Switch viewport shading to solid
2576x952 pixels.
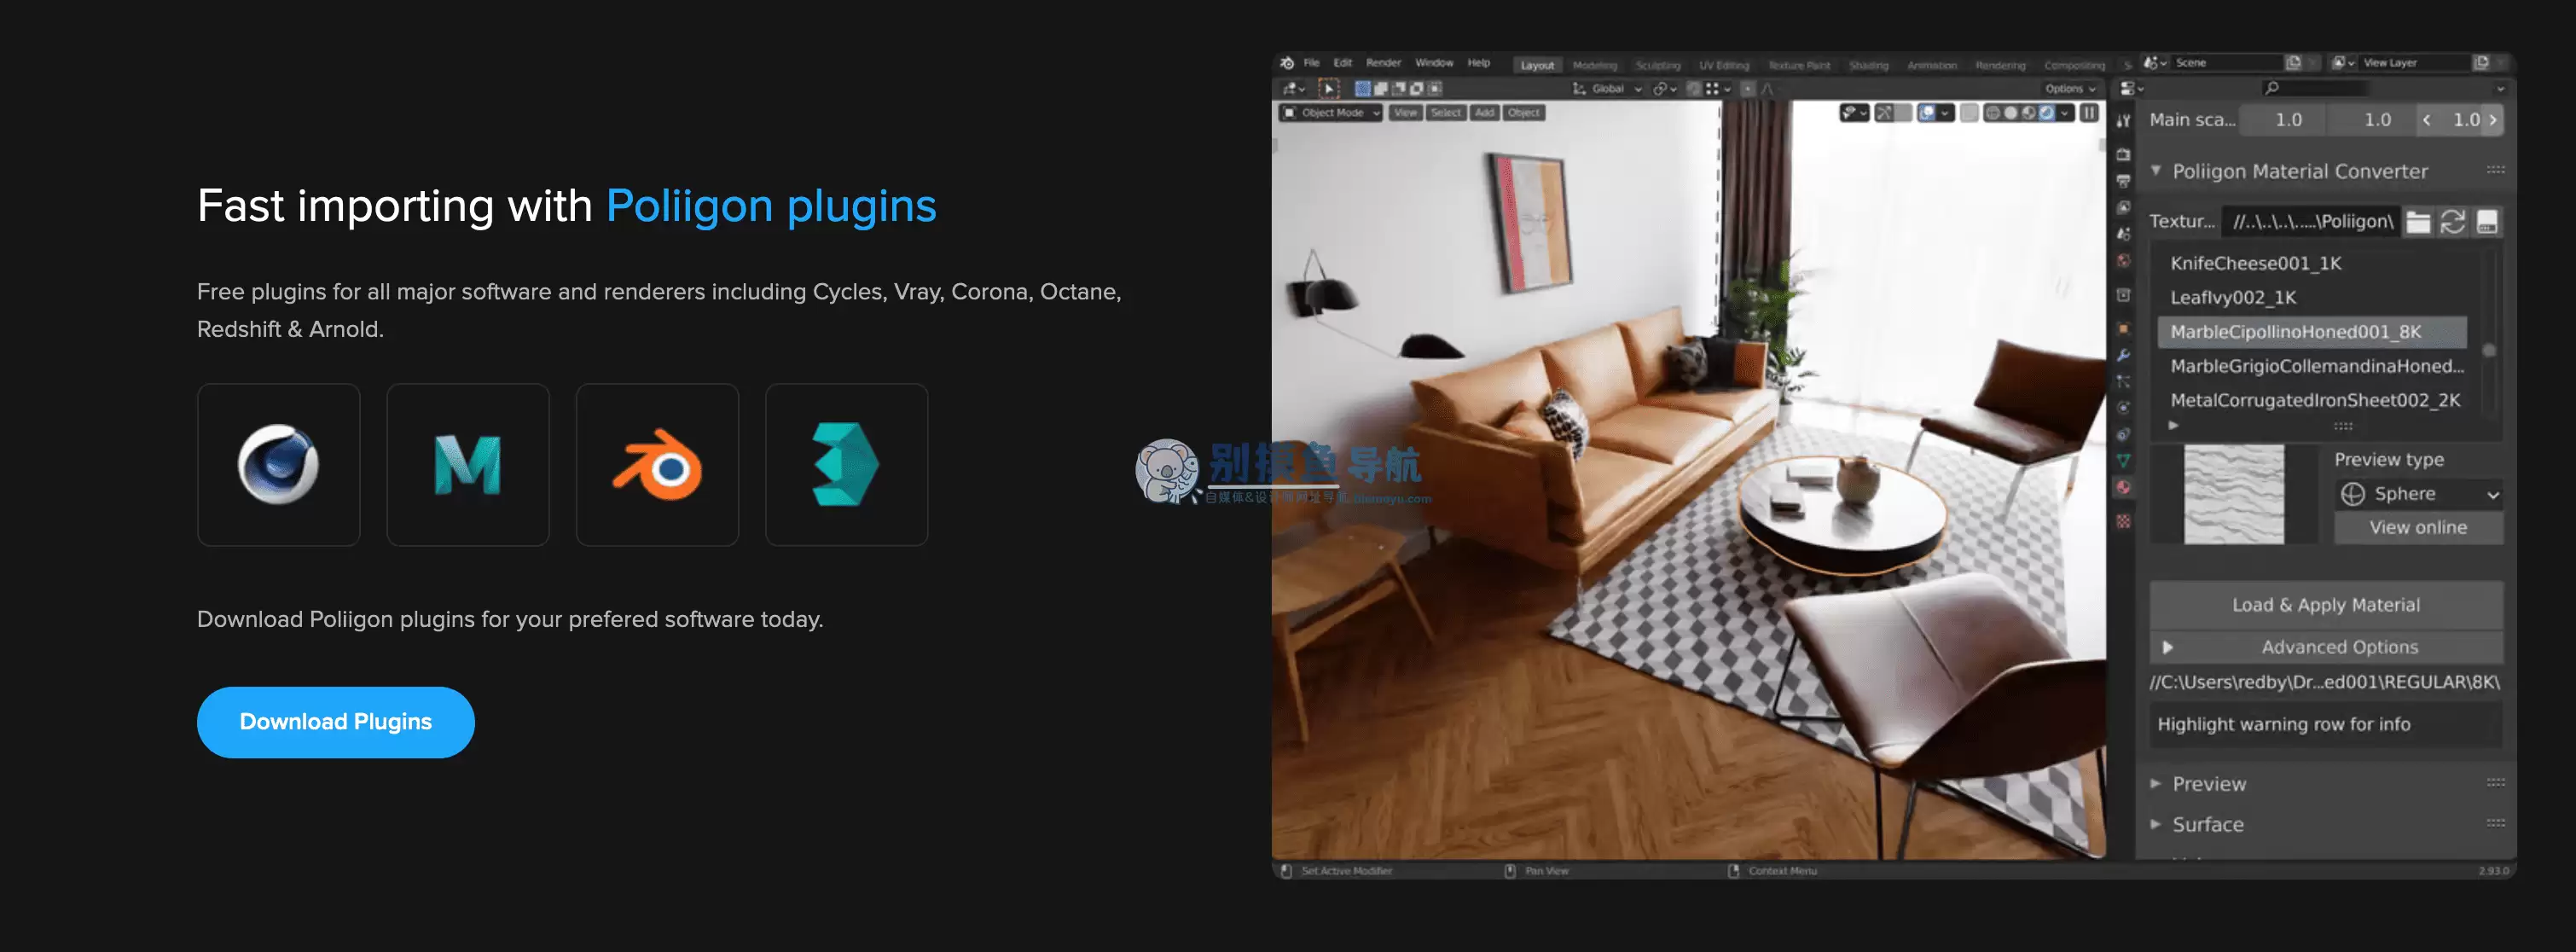click(x=2010, y=113)
